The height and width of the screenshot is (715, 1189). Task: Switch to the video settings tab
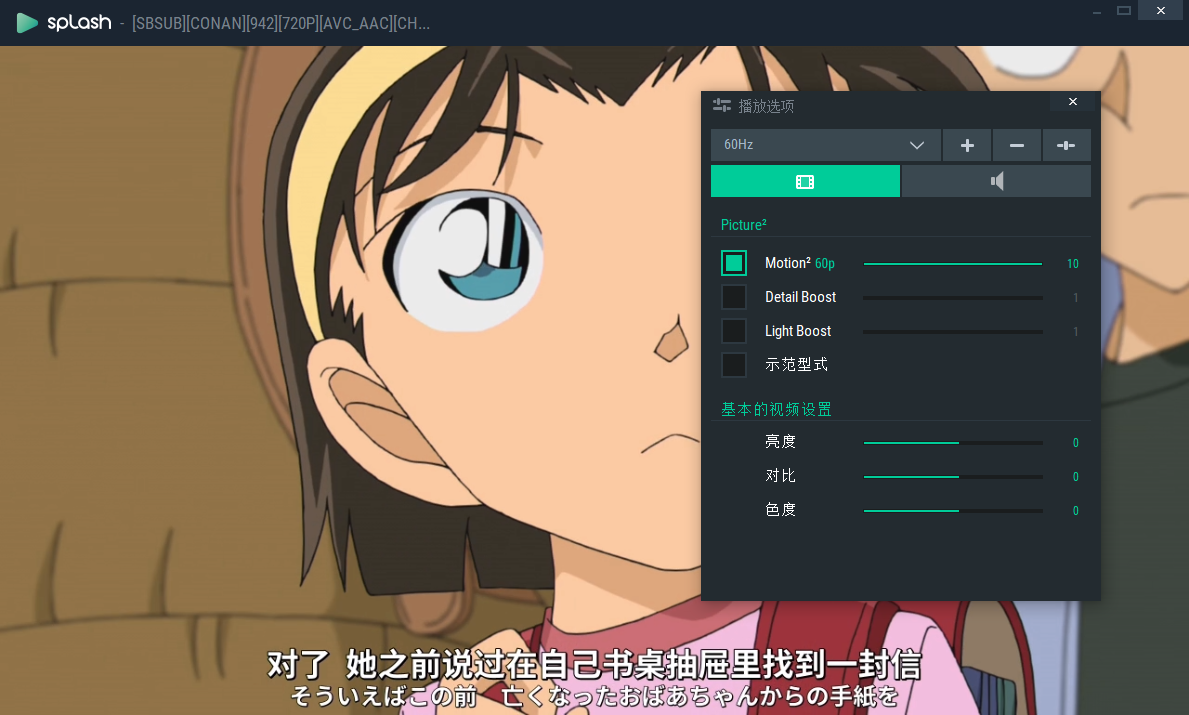point(805,181)
